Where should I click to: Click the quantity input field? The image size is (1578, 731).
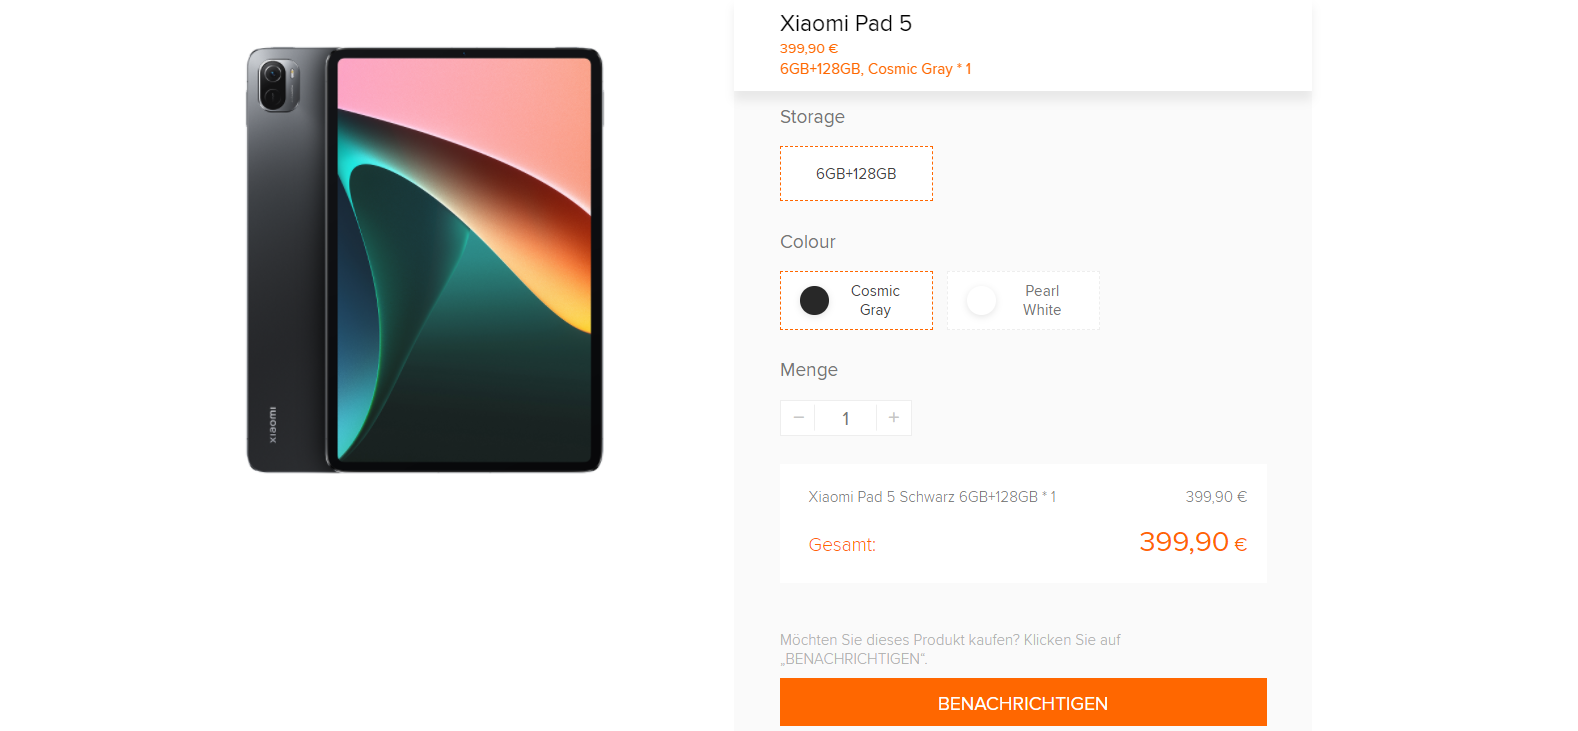click(846, 419)
